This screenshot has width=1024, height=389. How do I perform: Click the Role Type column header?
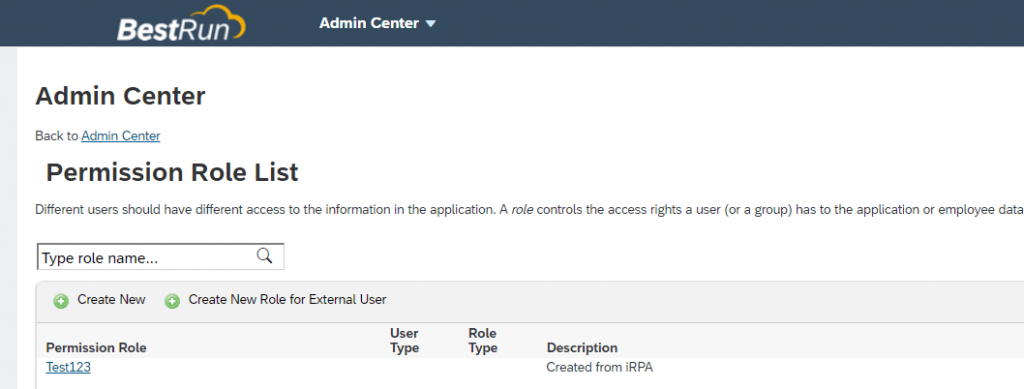[x=483, y=341]
